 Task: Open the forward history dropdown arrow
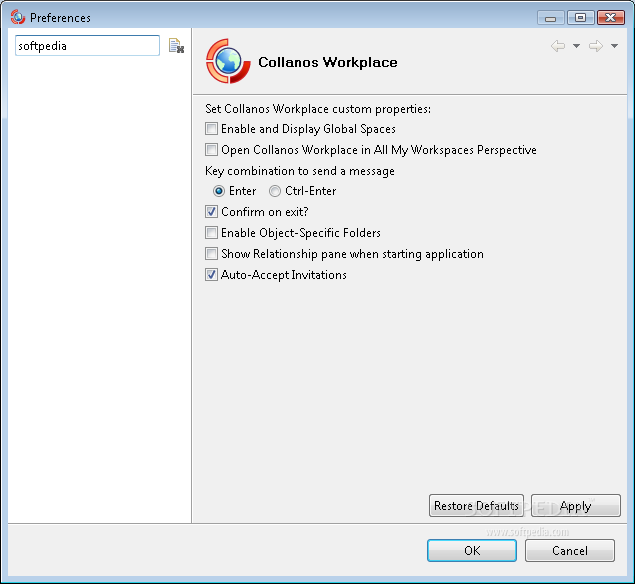[x=614, y=46]
